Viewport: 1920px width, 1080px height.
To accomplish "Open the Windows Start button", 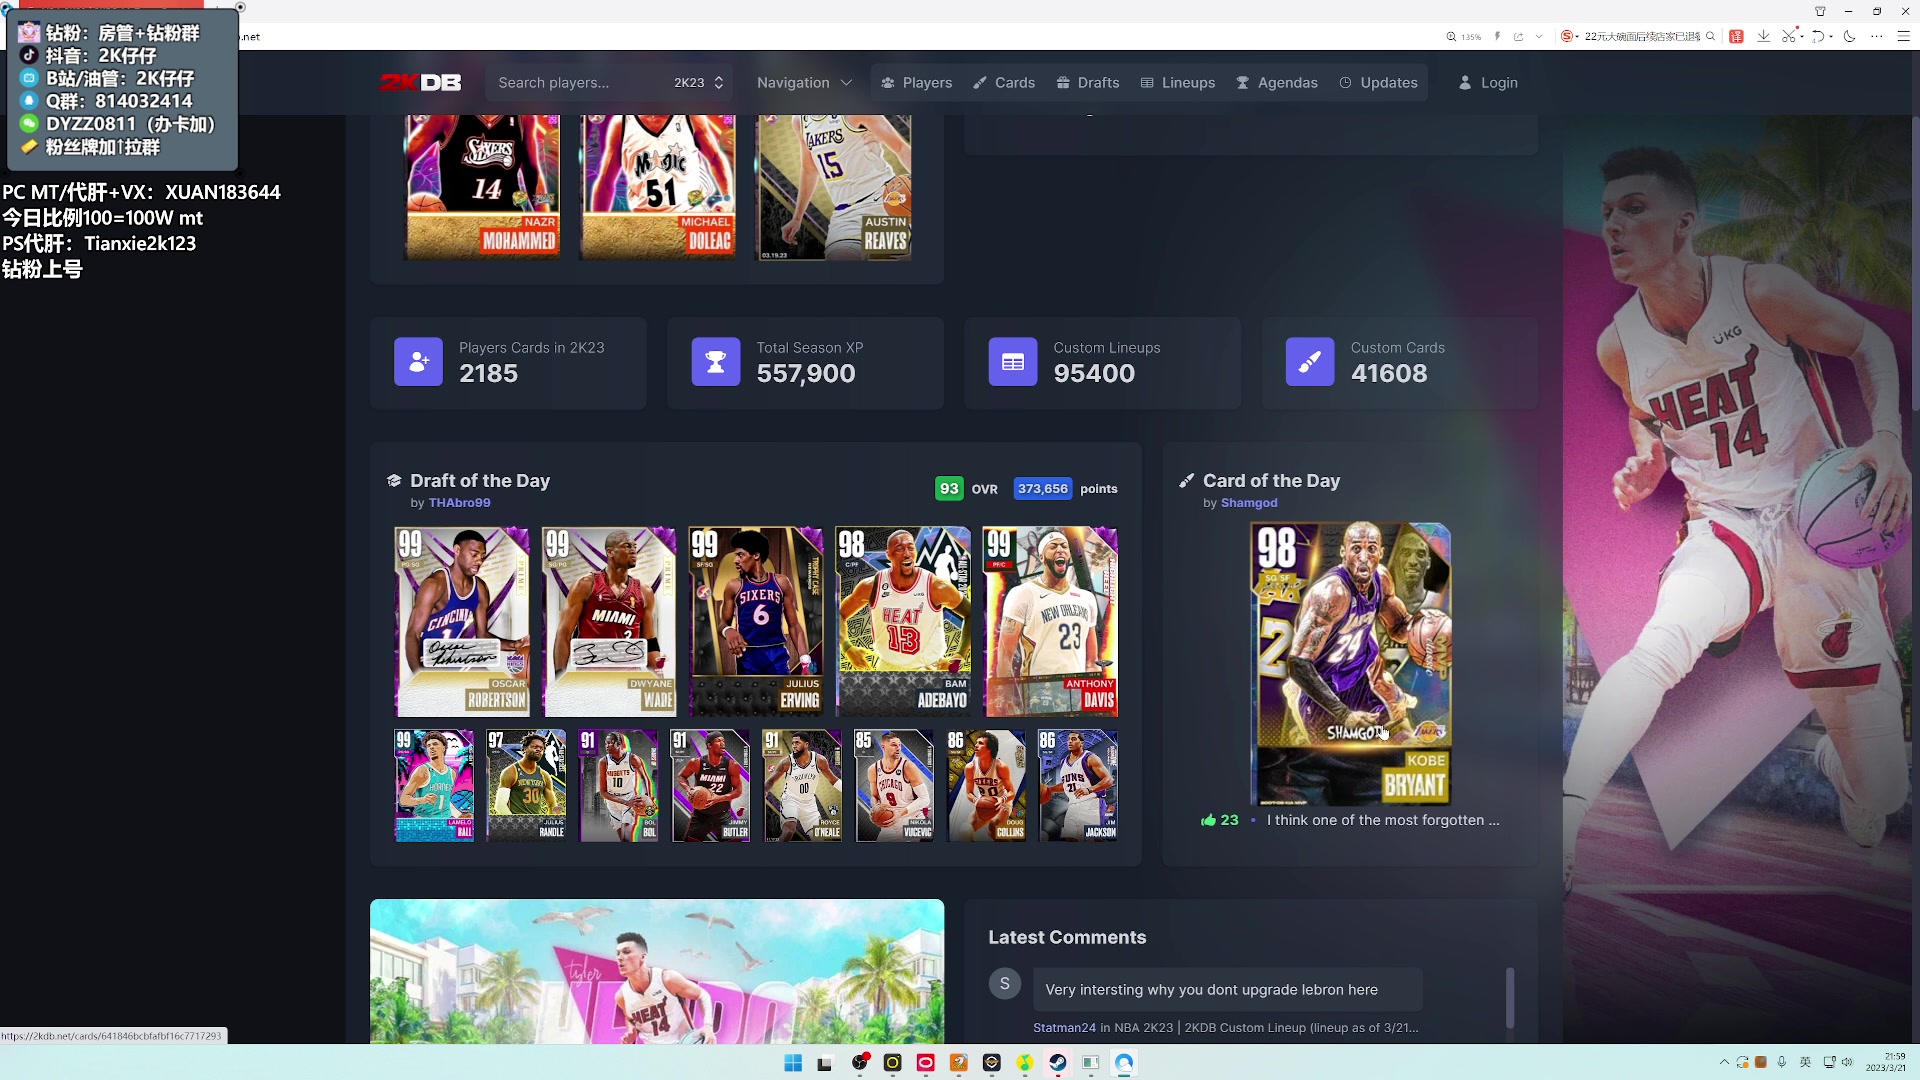I will pos(793,1063).
